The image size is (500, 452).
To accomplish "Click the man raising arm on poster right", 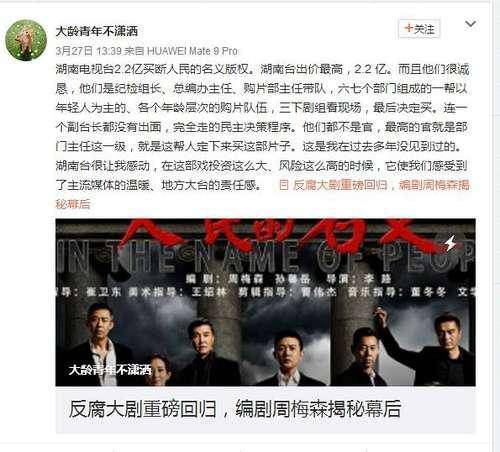I will (440, 348).
